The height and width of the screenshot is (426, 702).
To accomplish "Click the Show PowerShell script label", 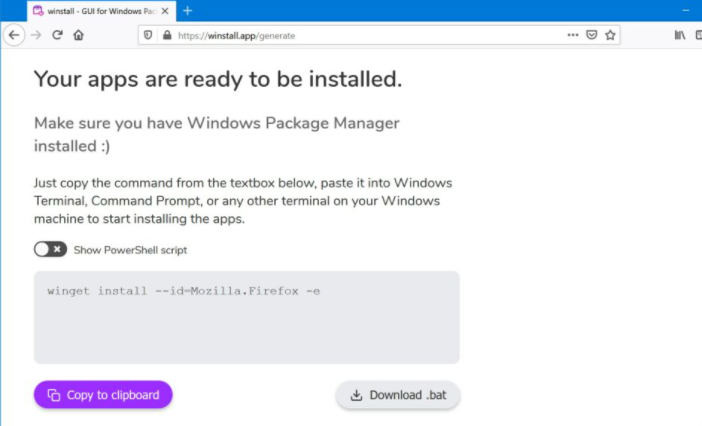I will (130, 250).
